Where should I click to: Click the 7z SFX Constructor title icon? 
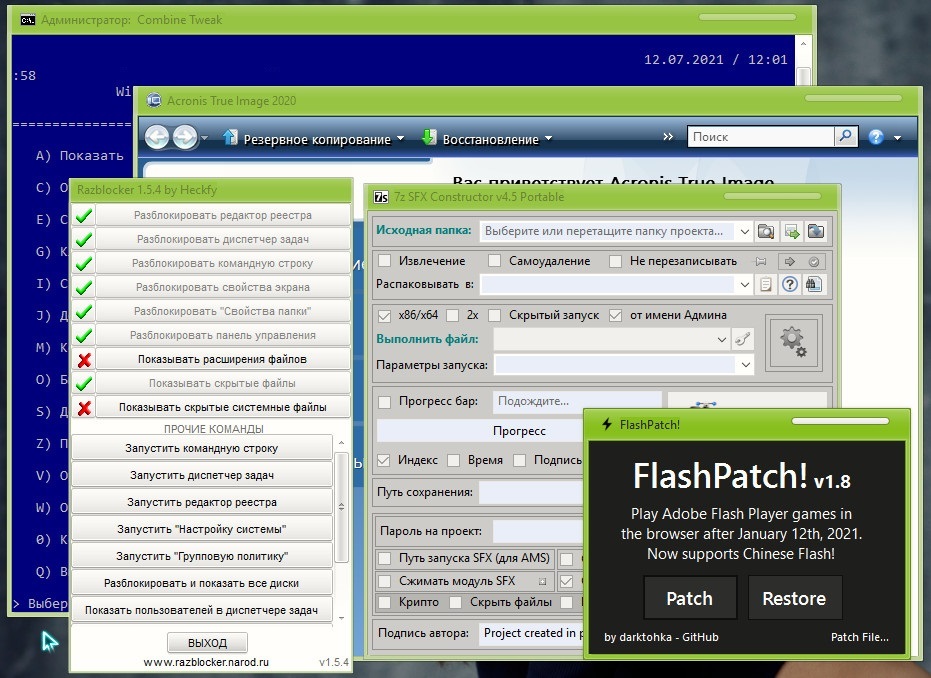[381, 197]
